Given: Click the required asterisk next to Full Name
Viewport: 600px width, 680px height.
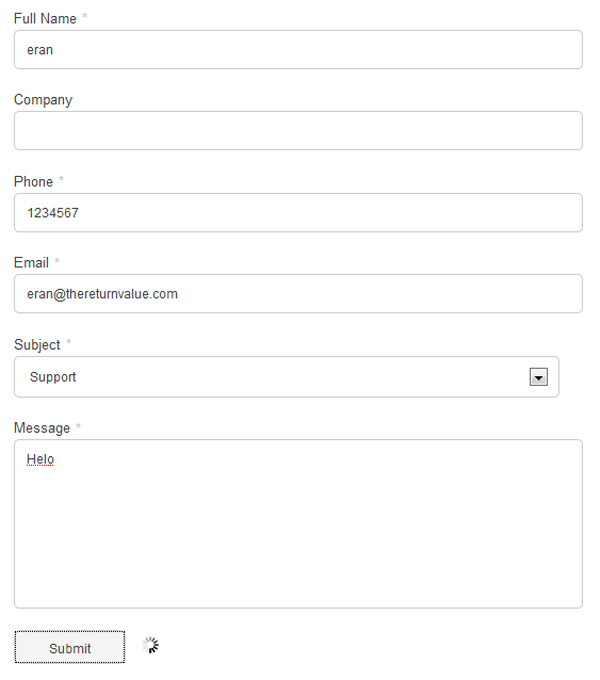Looking at the screenshot, I should coord(85,16).
